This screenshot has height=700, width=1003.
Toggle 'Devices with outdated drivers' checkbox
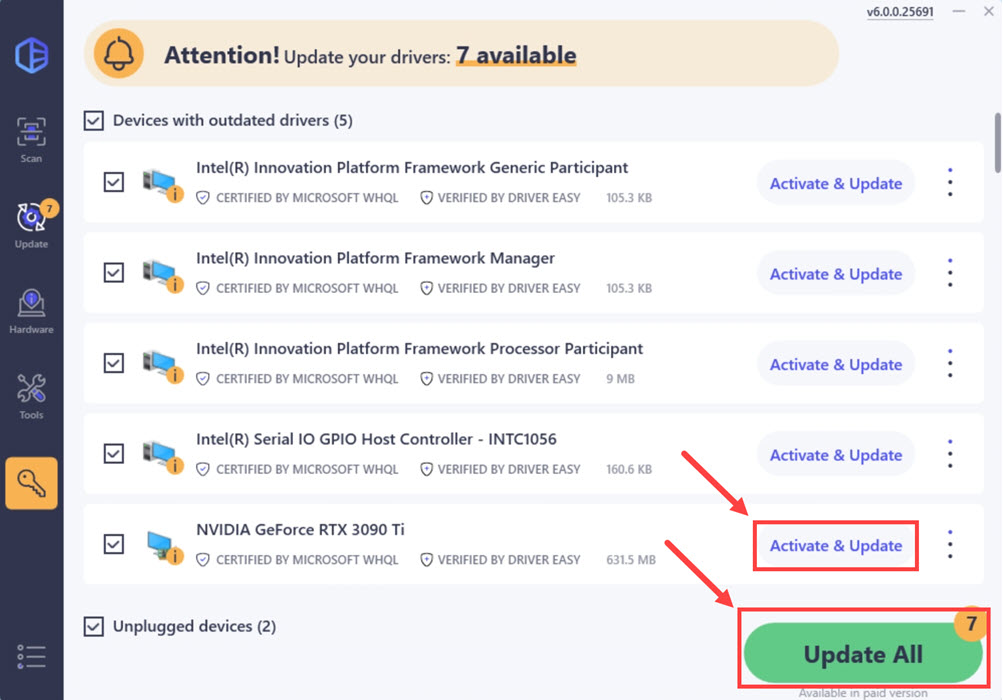[94, 121]
